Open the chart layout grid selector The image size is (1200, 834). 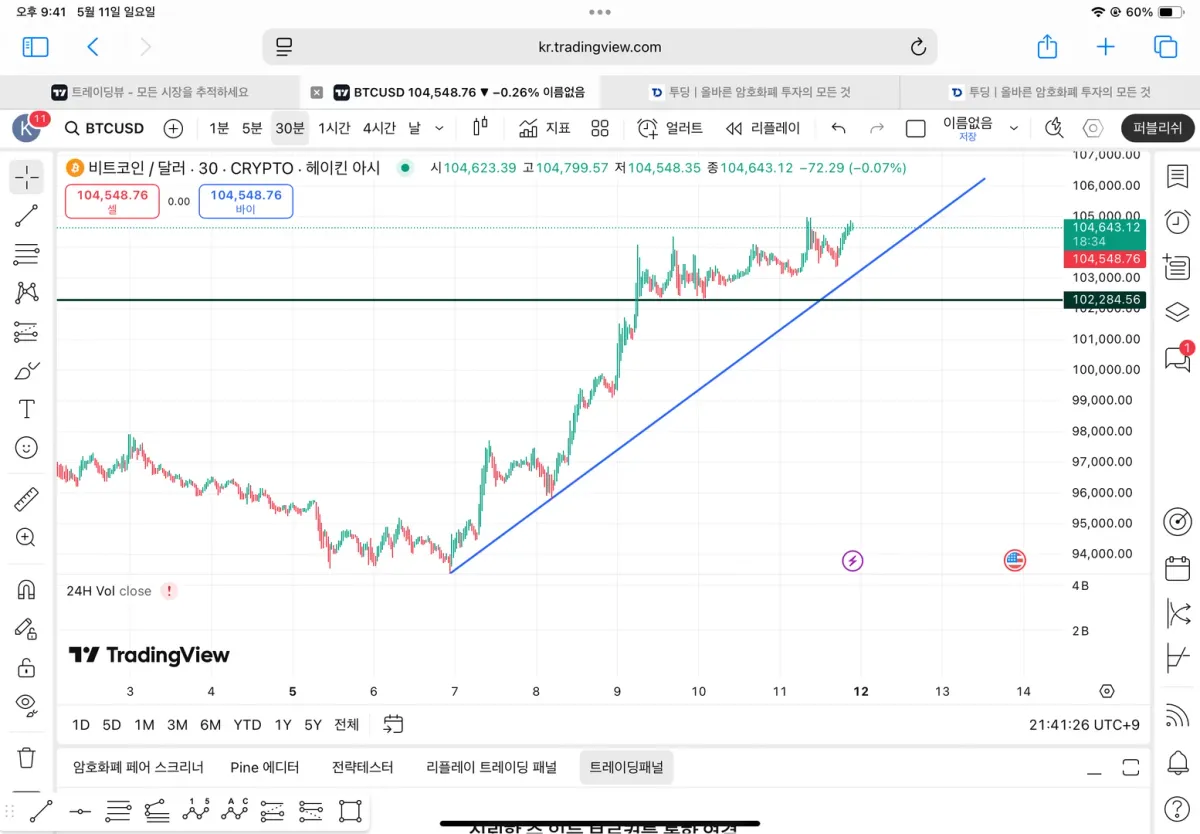coord(600,128)
